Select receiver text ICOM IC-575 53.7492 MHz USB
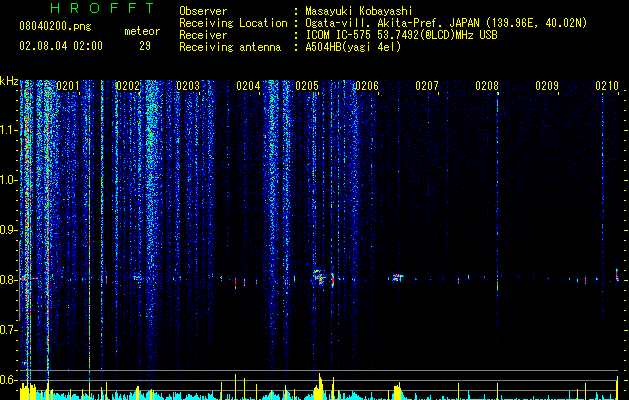Viewport: 629px width, 400px height. 401,35
